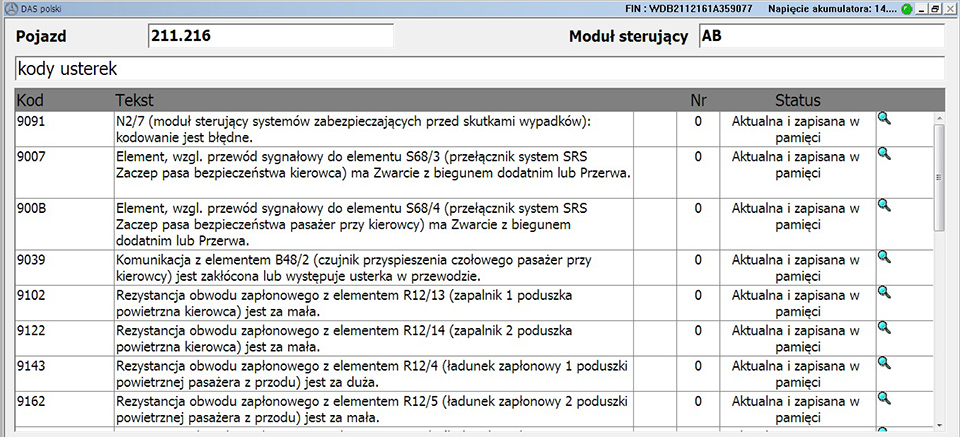Click the 'Napięcie akumulatora' readout

(x=833, y=9)
